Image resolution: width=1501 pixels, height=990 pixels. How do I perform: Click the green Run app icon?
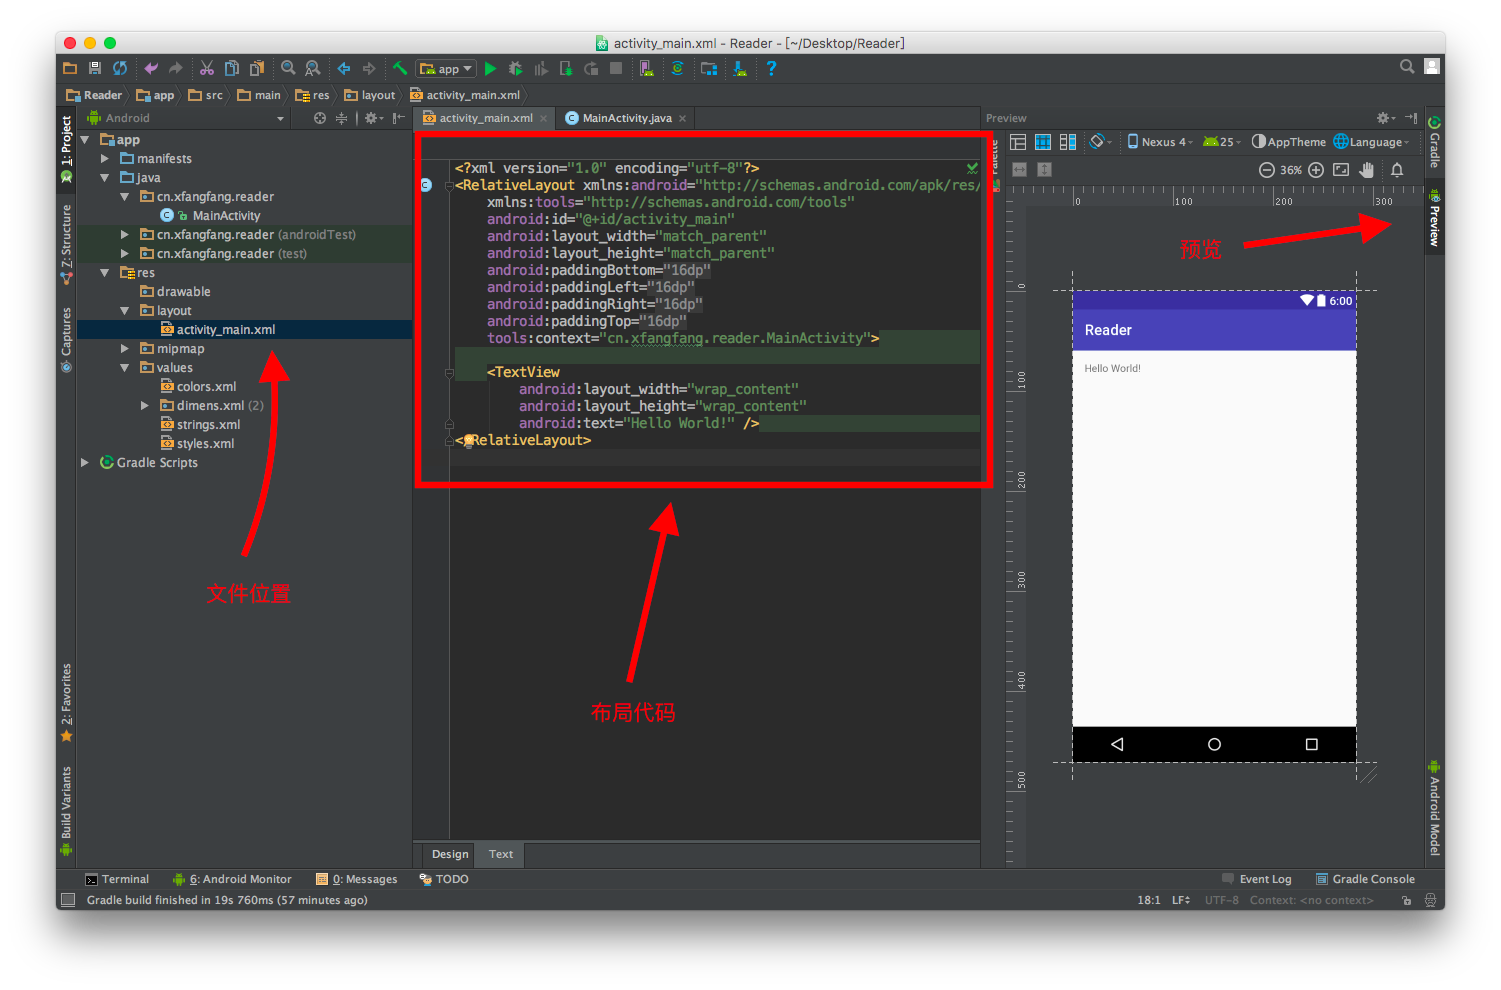point(490,68)
